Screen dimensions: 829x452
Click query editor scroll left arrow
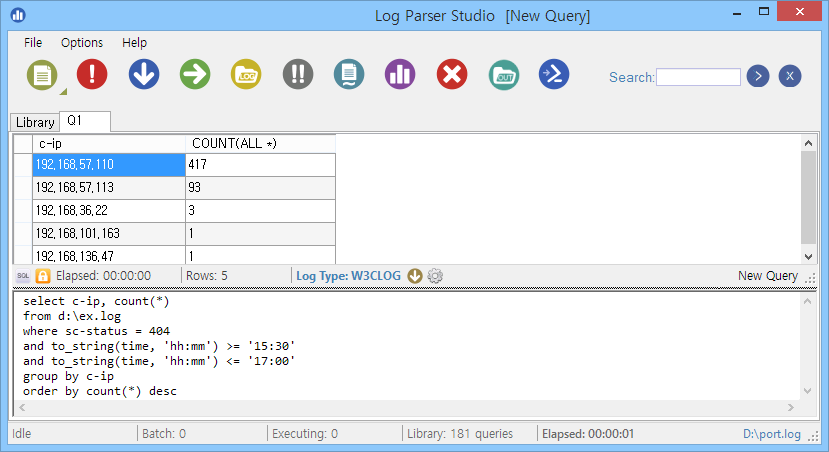[x=22, y=408]
